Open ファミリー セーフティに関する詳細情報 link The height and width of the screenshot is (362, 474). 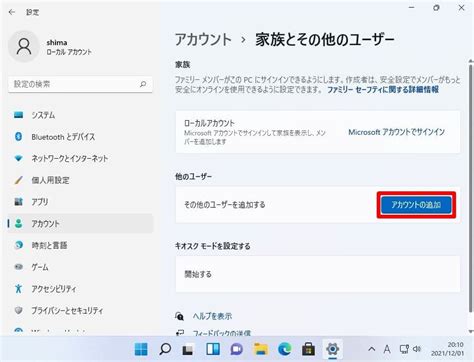tap(383, 89)
